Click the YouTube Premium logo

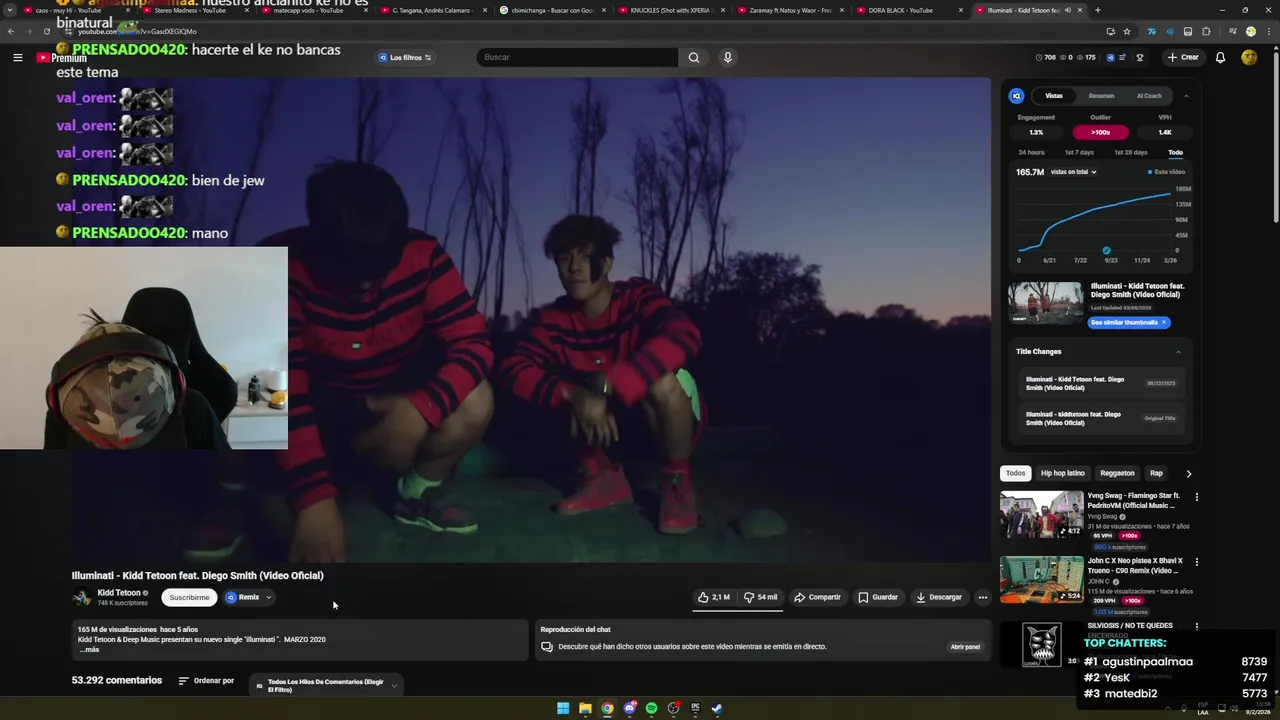point(62,58)
